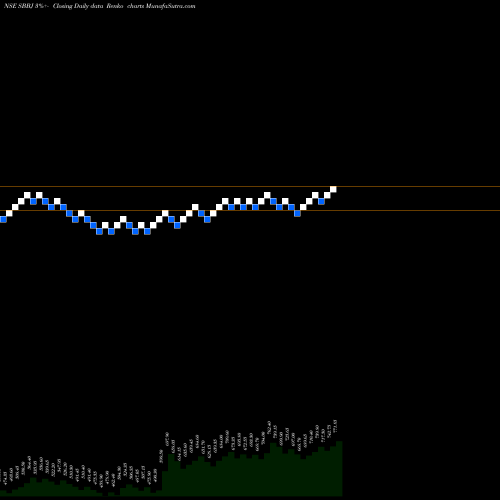Screen dimensions: 500x500
Task: Click the last green volume bar at the right end
Action: point(339,468)
